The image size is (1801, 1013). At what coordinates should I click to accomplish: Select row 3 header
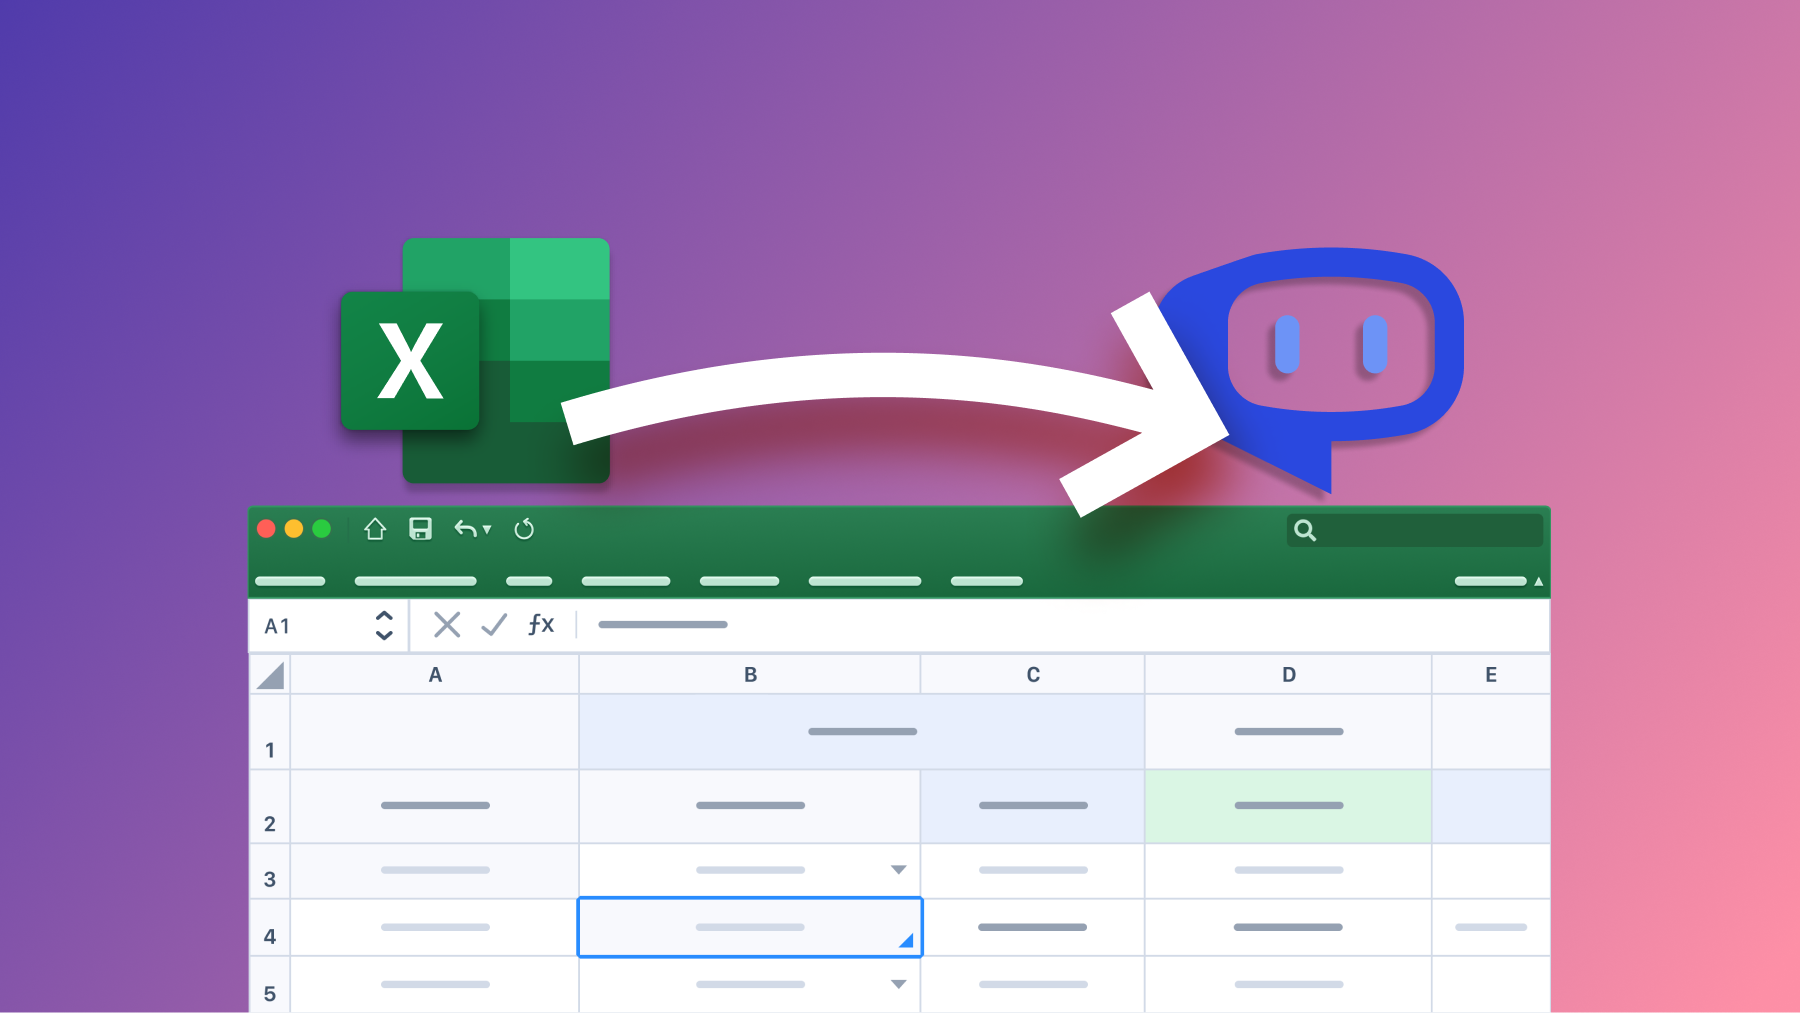(270, 871)
